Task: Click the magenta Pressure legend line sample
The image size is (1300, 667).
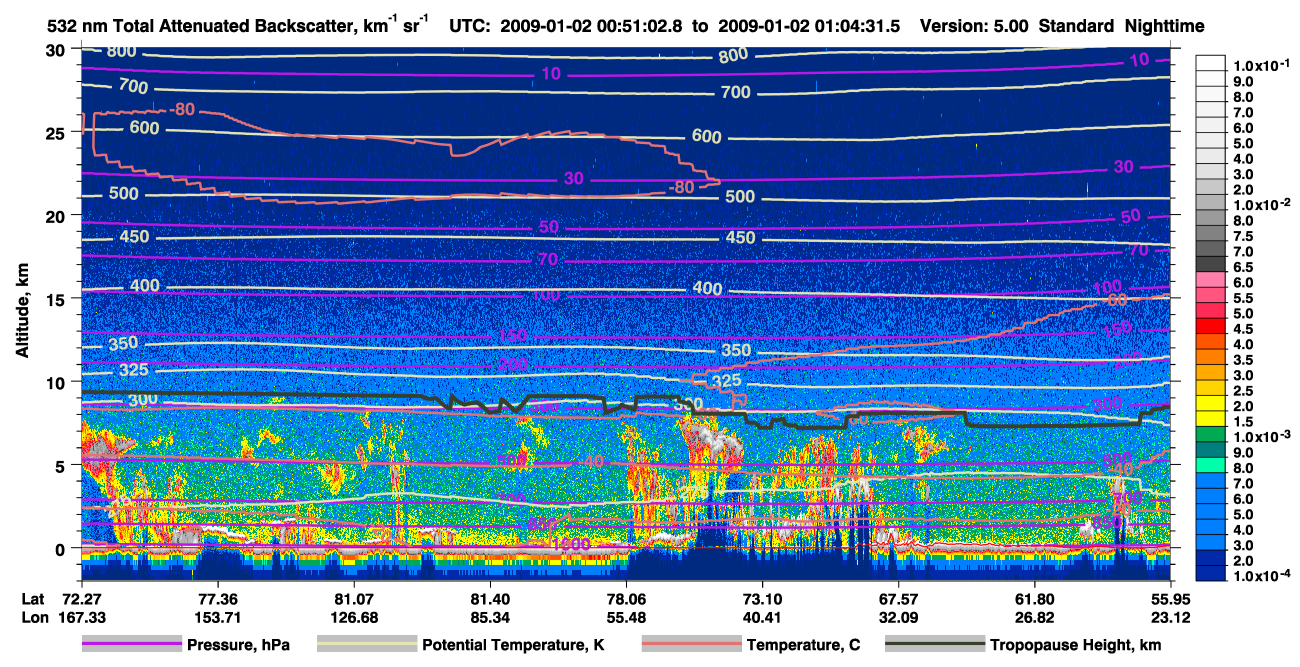Action: [131, 645]
